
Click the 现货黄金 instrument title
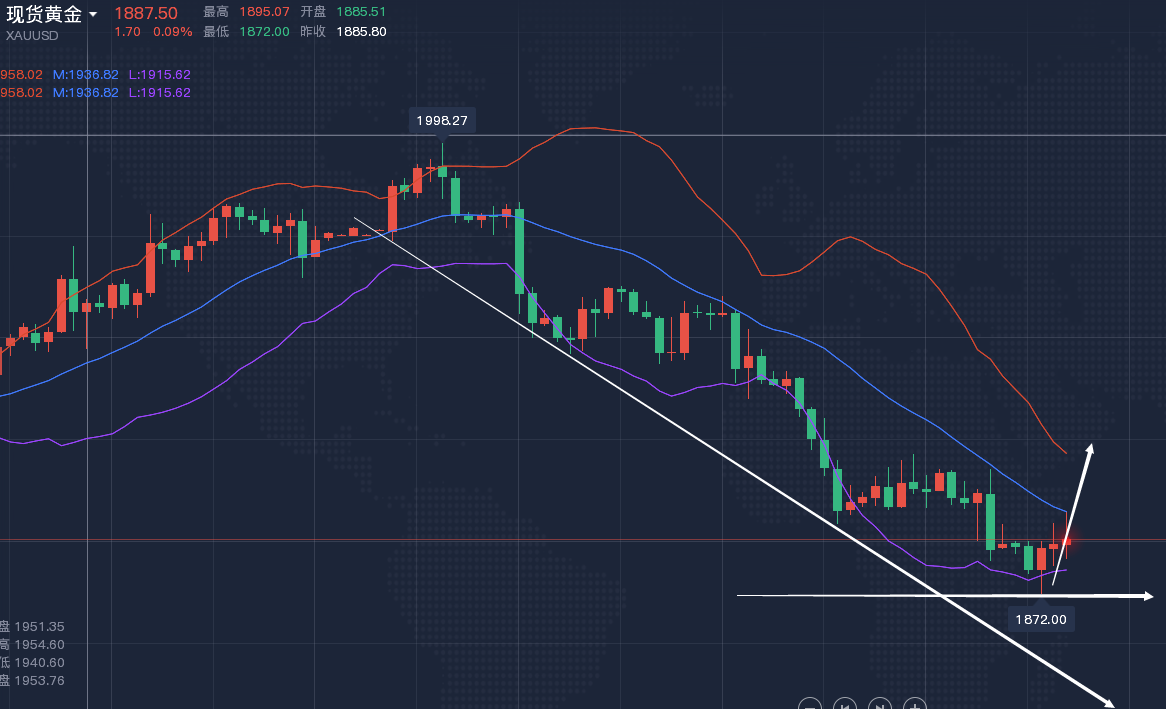[44, 14]
